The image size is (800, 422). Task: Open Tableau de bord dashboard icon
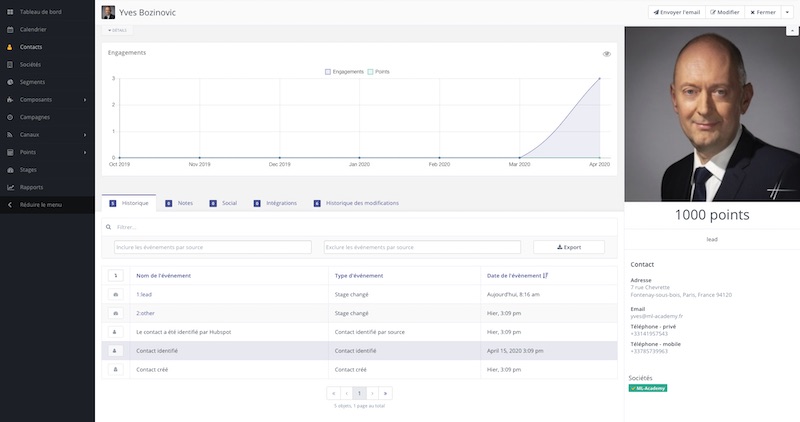click(x=10, y=12)
